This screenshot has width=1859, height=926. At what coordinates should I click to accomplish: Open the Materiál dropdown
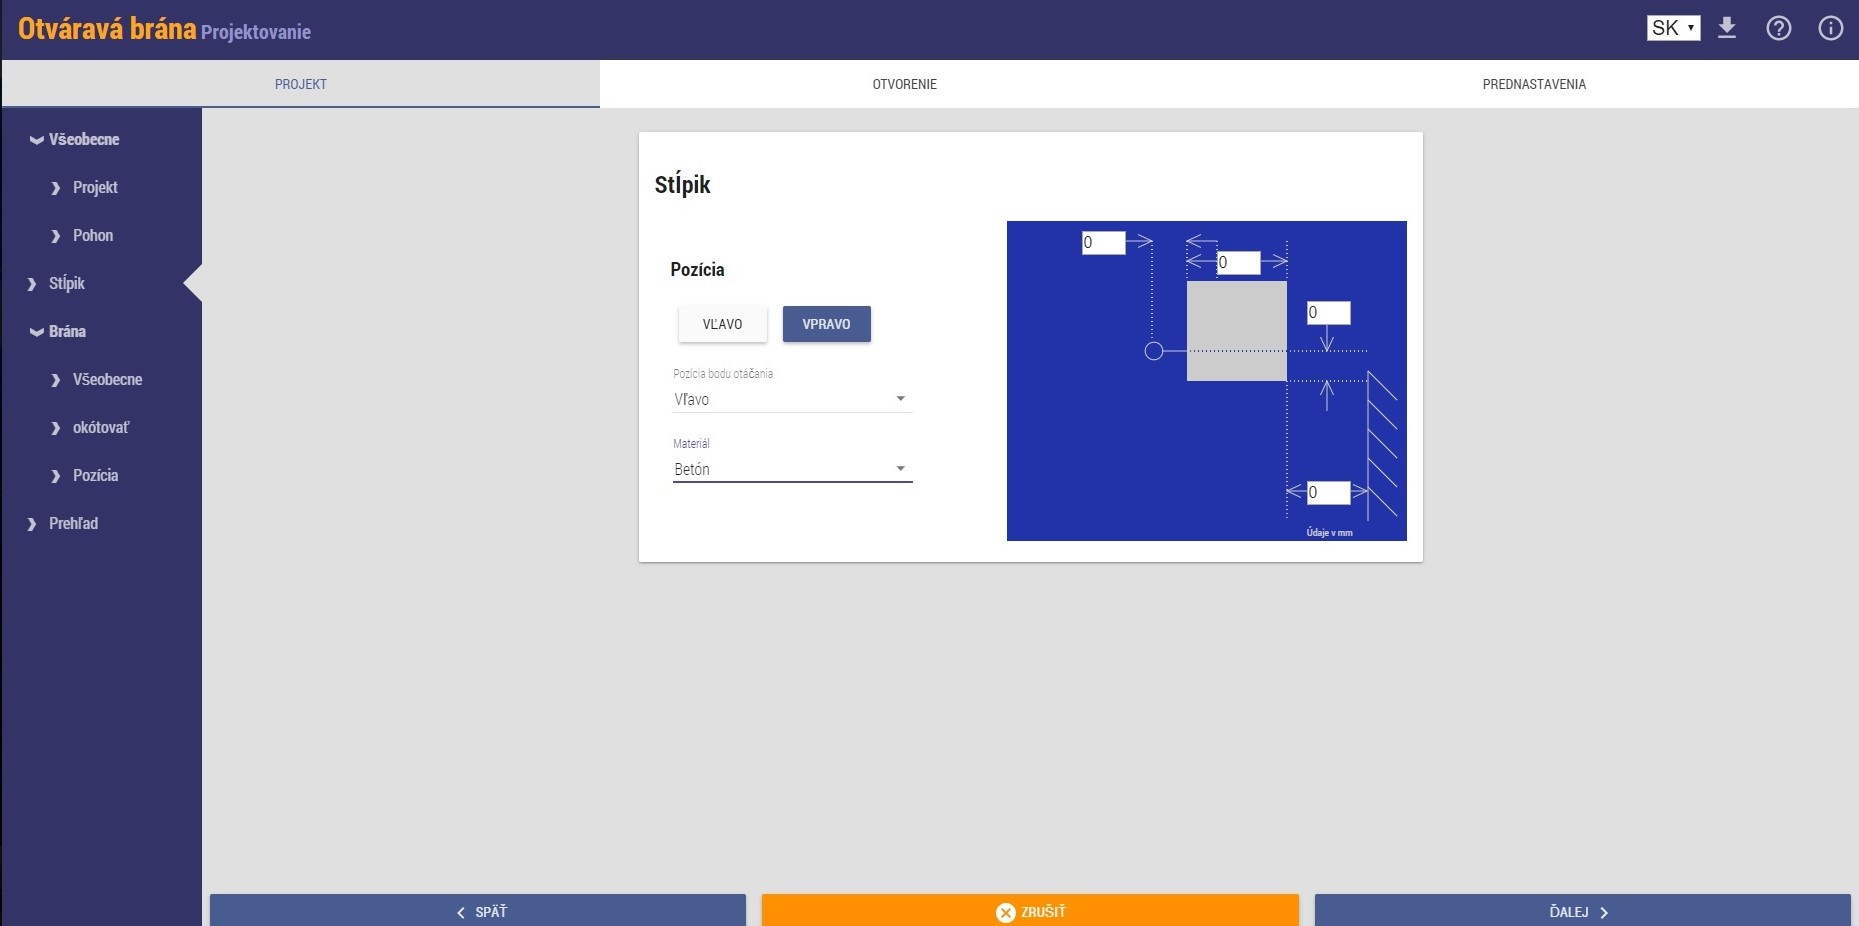pyautogui.click(x=791, y=469)
